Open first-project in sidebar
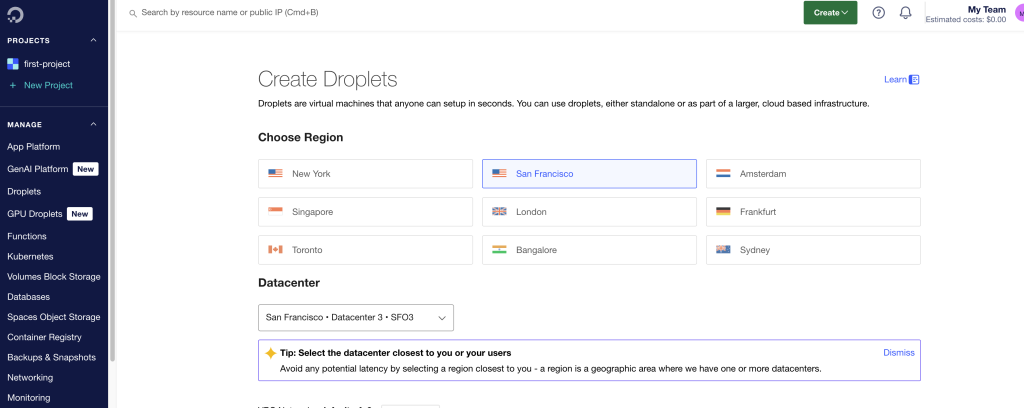This screenshot has height=408, width=1024. pos(47,64)
